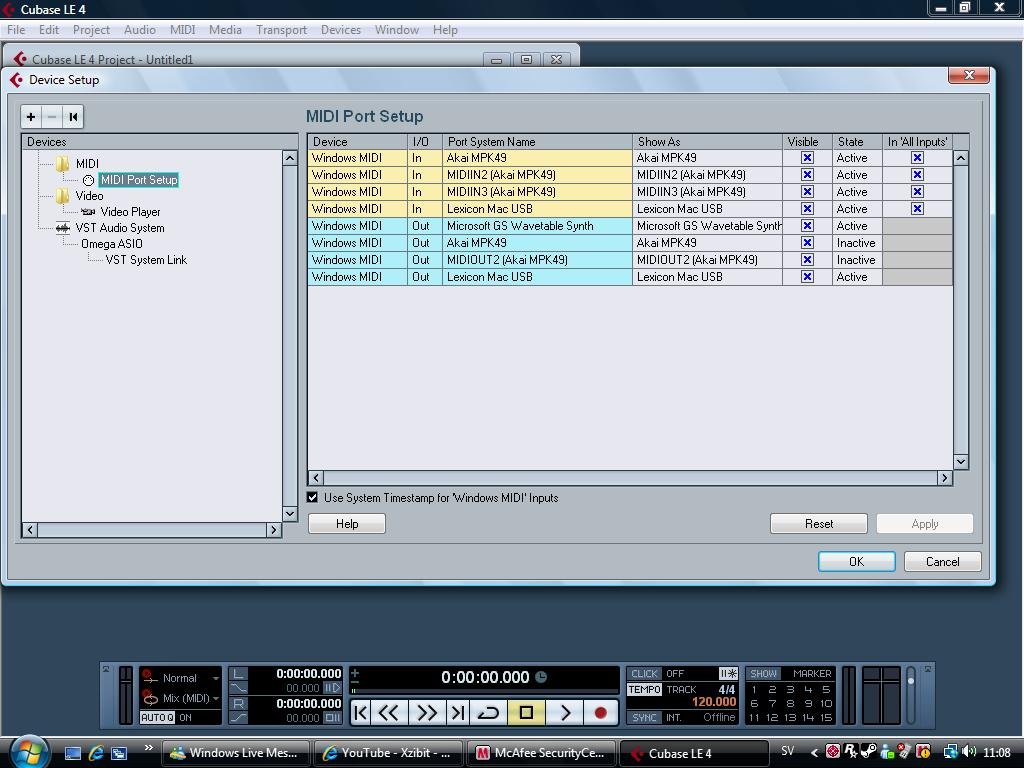The height and width of the screenshot is (768, 1024).
Task: Confirm the dialog with OK
Action: tap(856, 562)
